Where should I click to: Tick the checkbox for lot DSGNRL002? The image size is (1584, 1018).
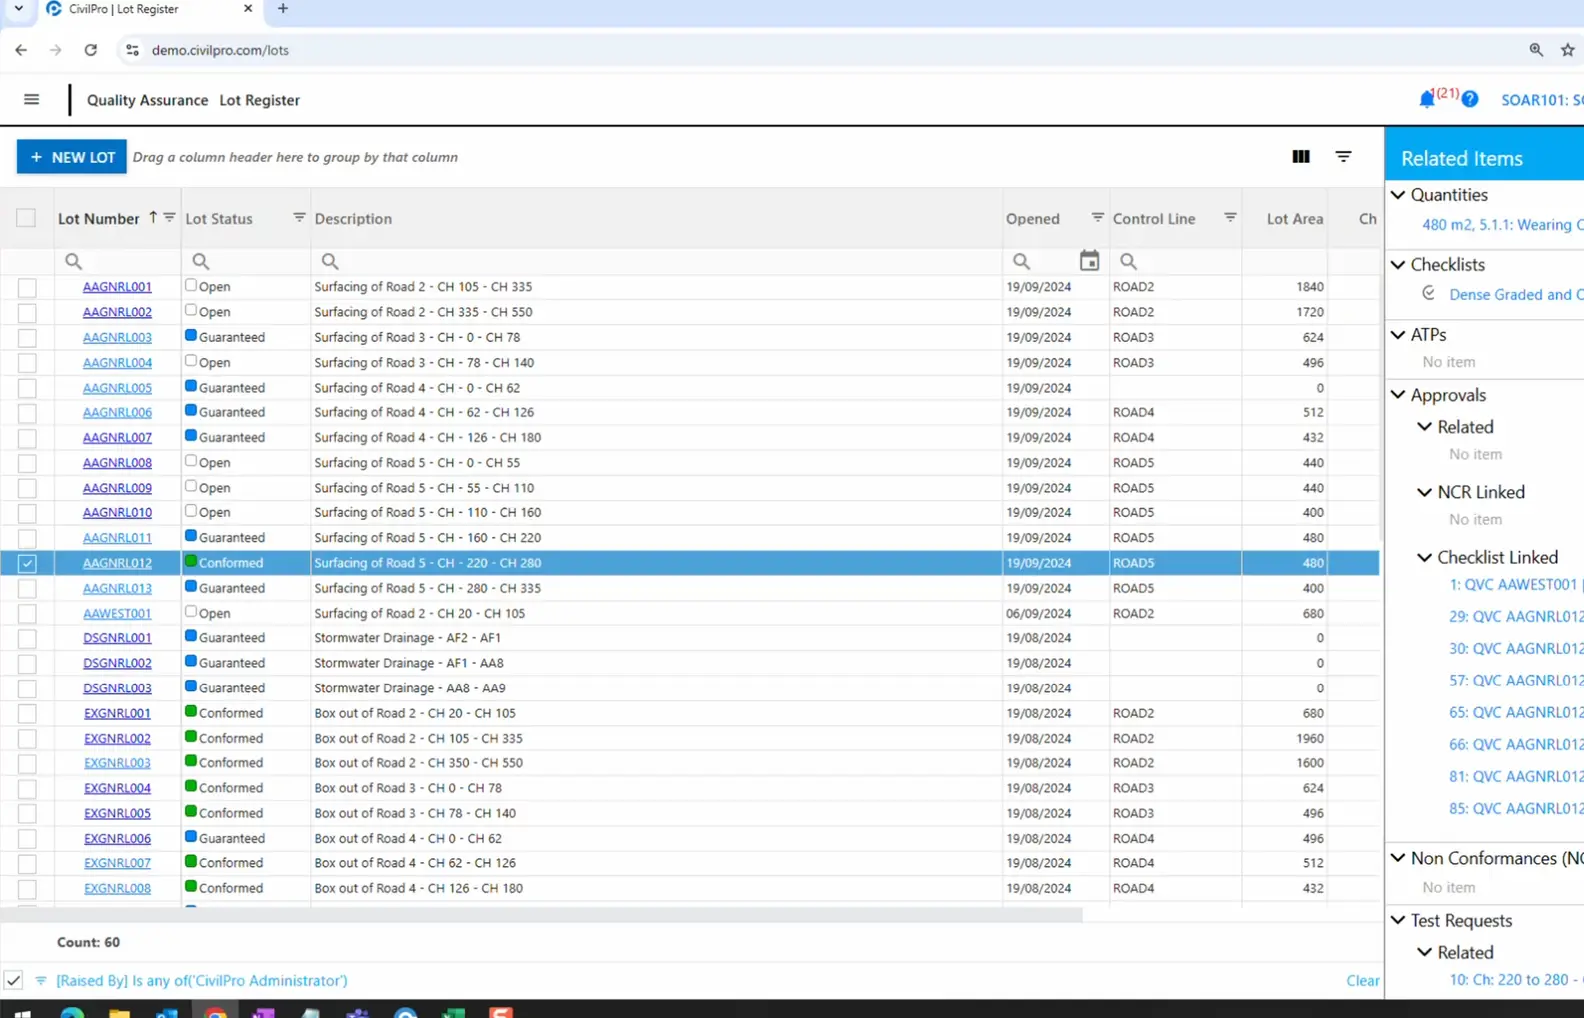pos(27,663)
